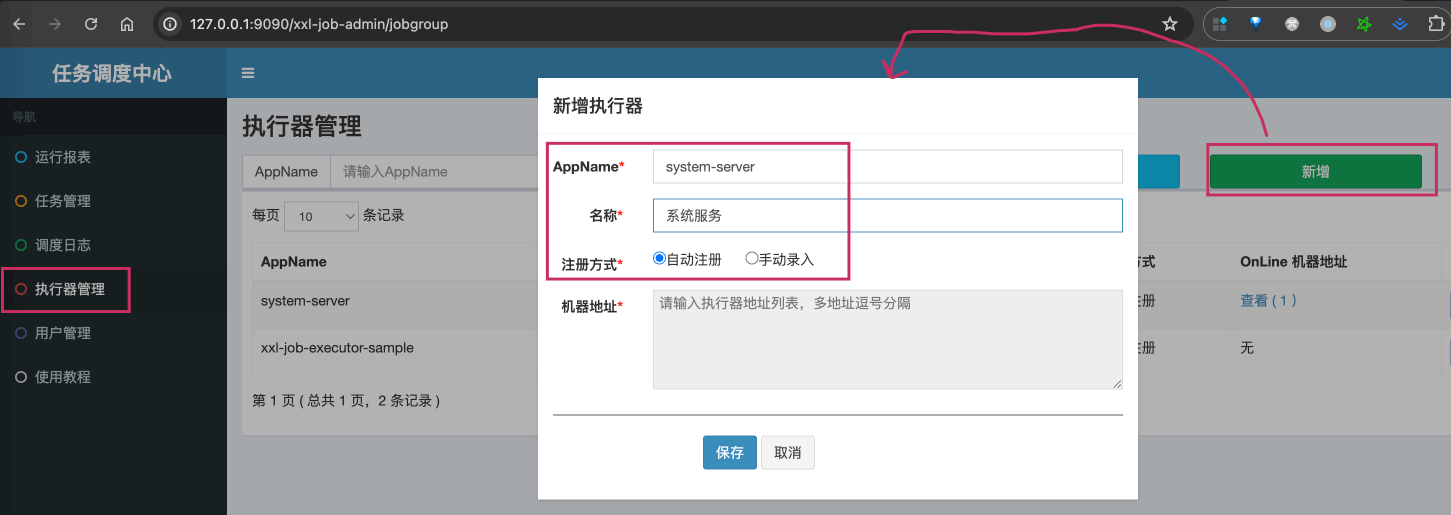
Task: Click the hamburger sidebar toggle icon
Action: [x=248, y=73]
